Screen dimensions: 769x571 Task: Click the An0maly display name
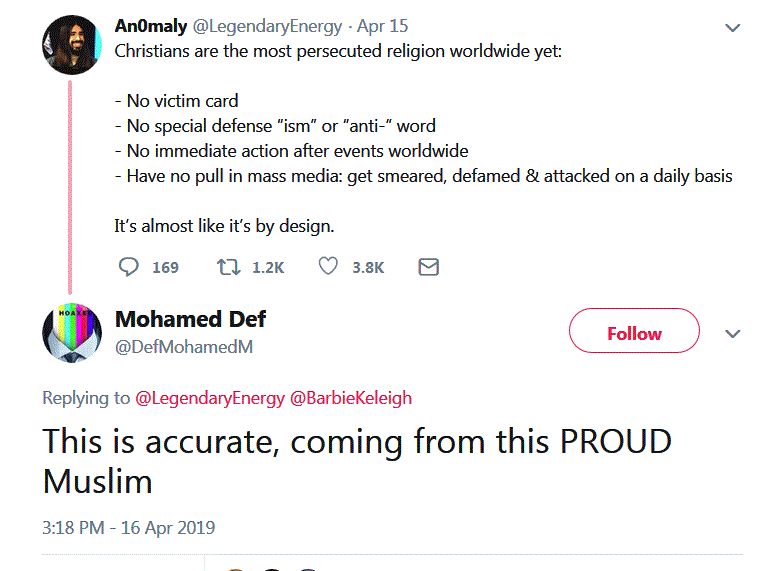pos(146,26)
